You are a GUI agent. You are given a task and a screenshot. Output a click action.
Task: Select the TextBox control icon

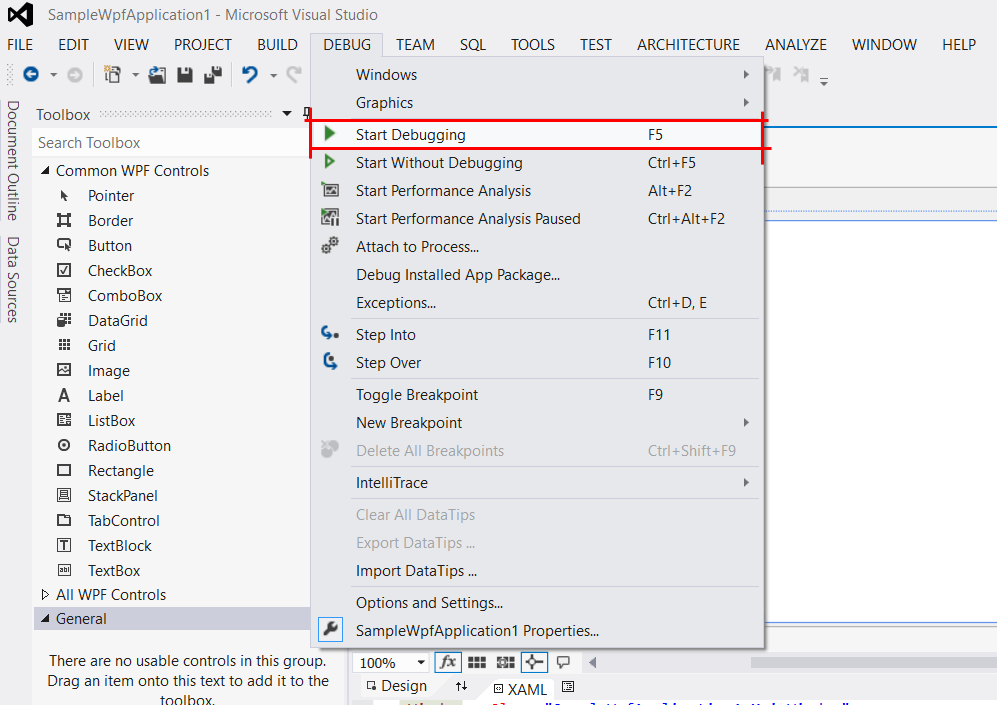tap(64, 570)
